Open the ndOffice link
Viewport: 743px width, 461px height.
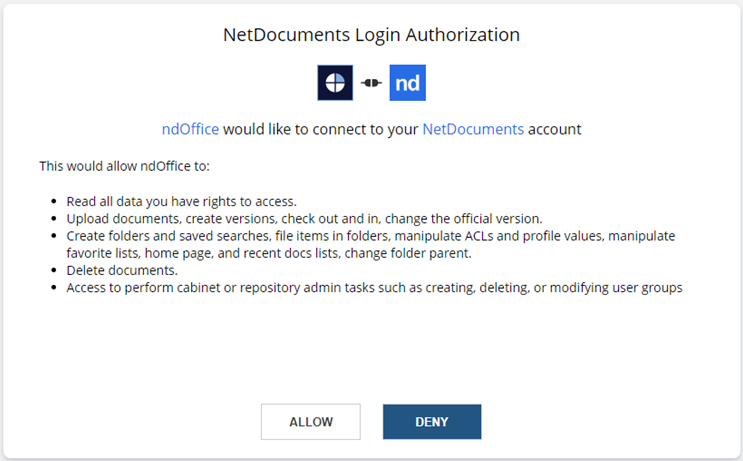pos(190,129)
